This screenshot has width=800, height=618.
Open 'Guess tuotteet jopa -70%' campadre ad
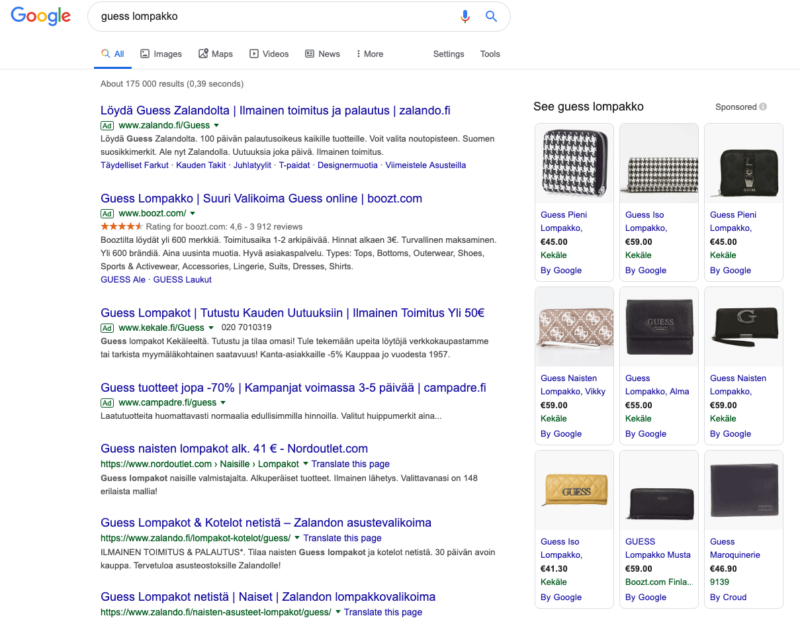[x=293, y=388]
